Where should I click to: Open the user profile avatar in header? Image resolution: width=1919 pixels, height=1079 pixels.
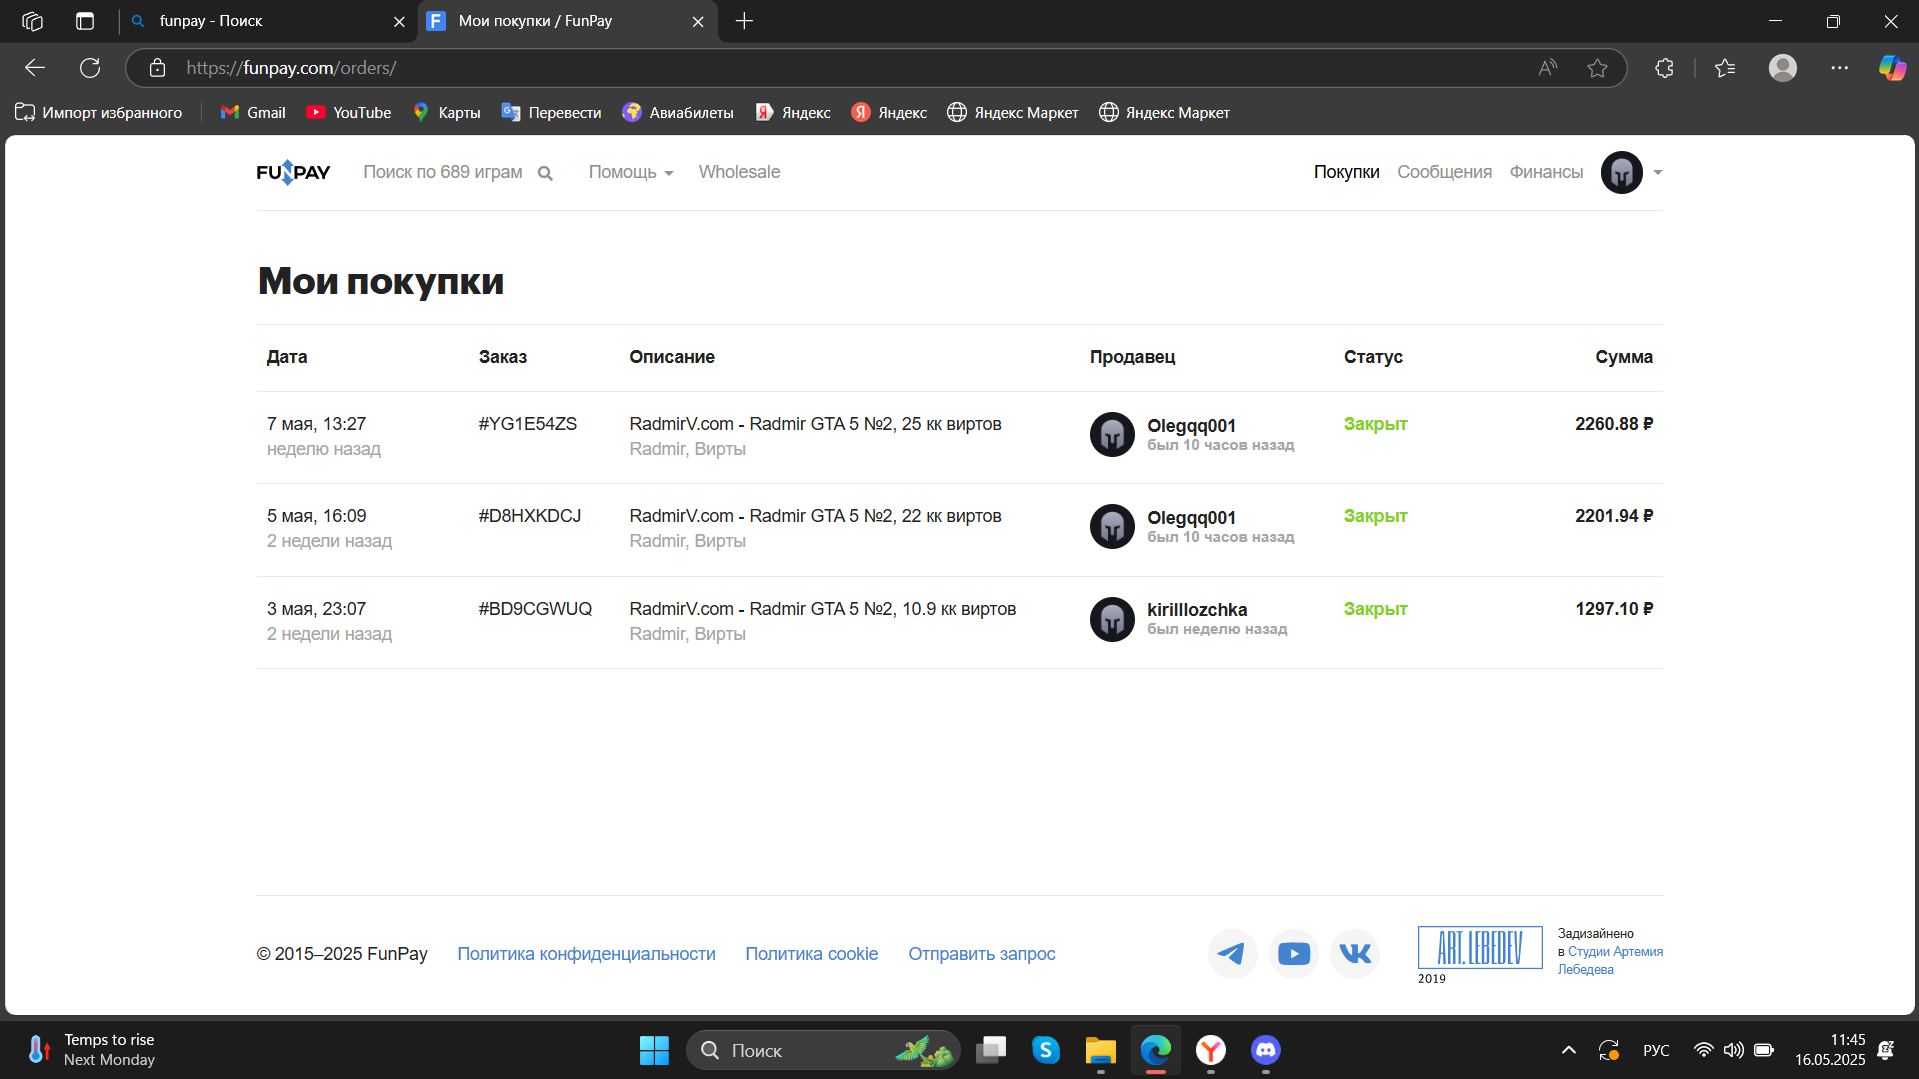pyautogui.click(x=1621, y=172)
